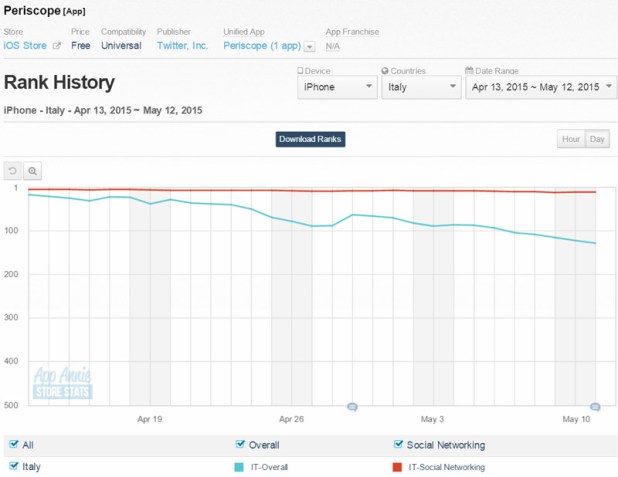
Task: Click the magnifier zoom icon above chart
Action: (32, 171)
